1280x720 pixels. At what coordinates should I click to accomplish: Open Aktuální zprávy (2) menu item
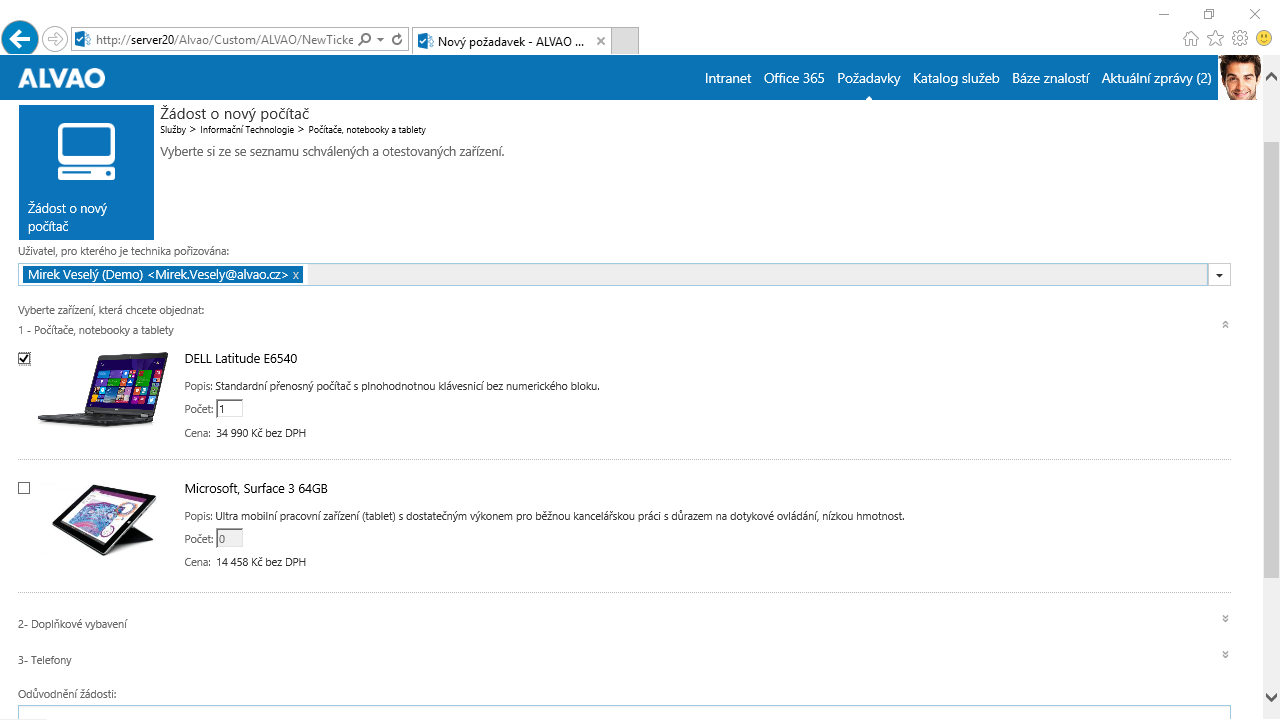click(1156, 78)
